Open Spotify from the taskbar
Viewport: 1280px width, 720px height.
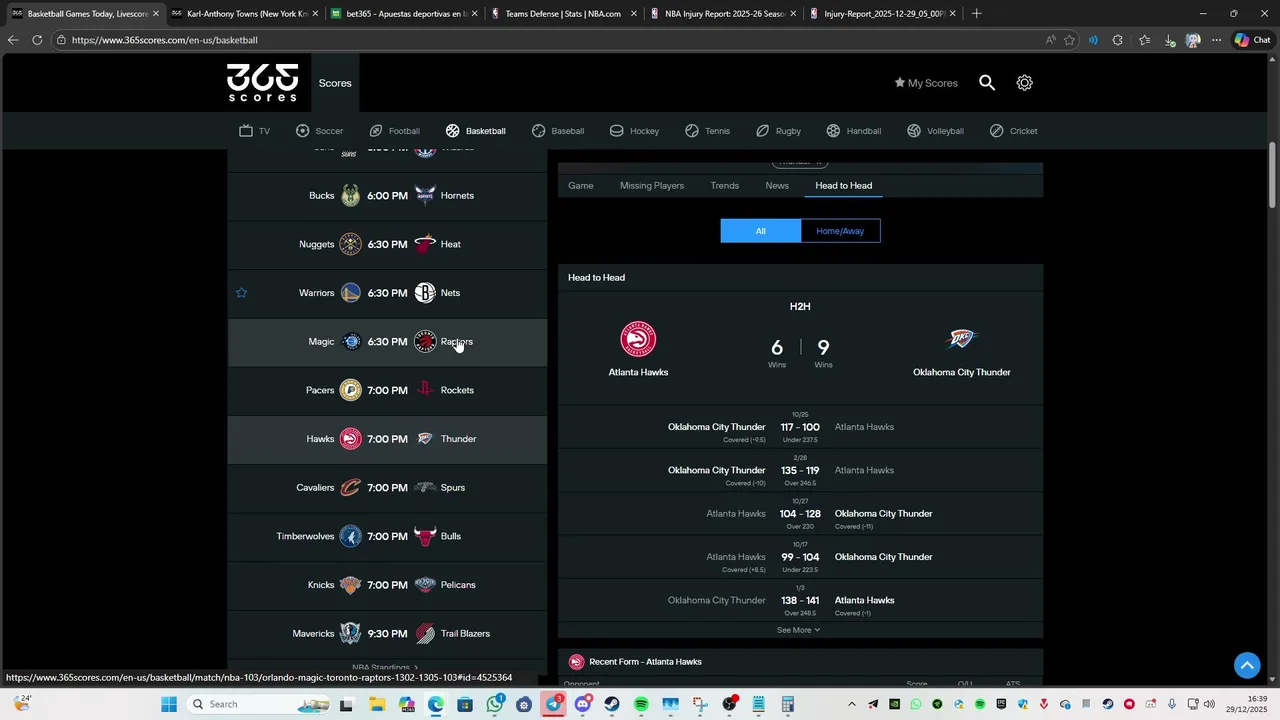(641, 704)
